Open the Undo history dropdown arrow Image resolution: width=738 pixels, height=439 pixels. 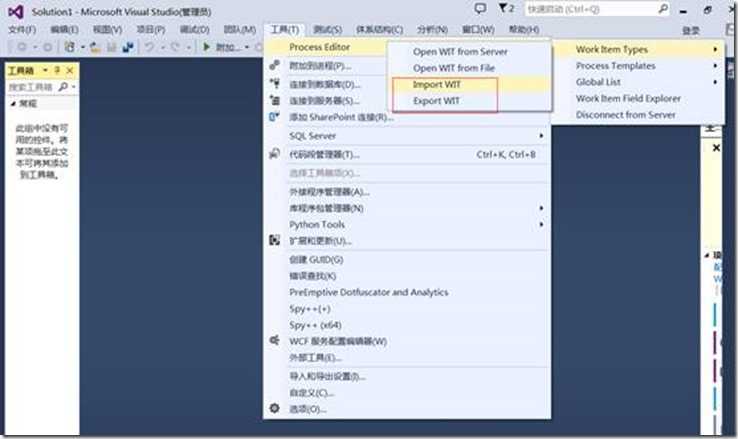tap(163, 47)
